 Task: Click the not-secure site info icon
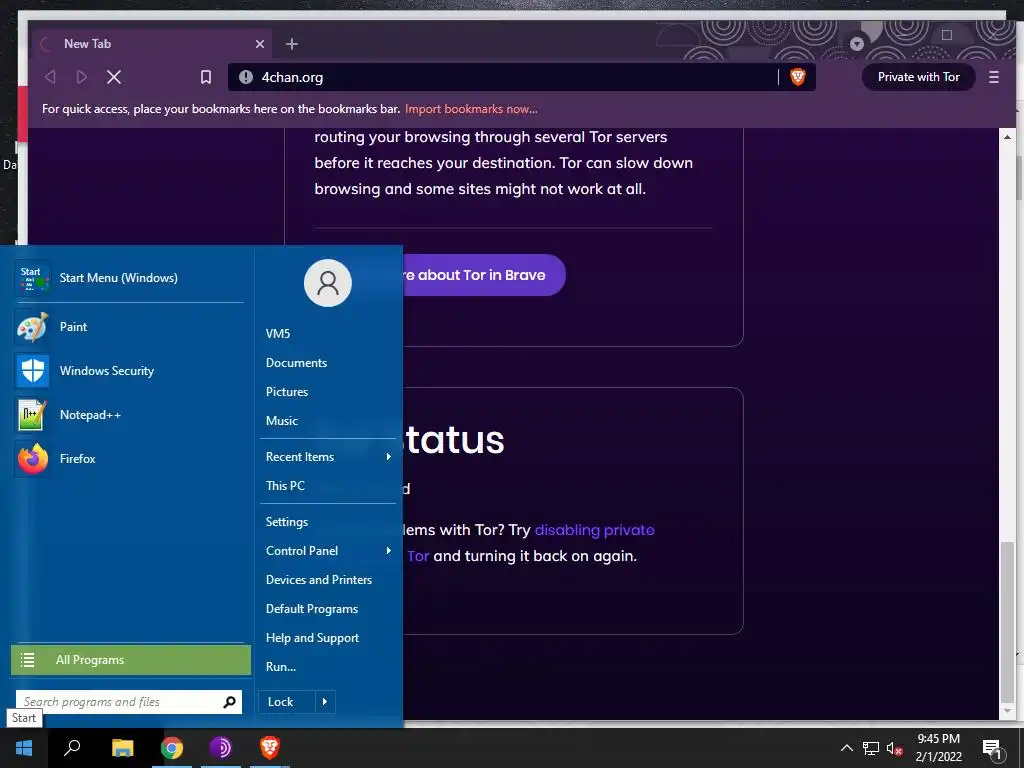coord(246,77)
